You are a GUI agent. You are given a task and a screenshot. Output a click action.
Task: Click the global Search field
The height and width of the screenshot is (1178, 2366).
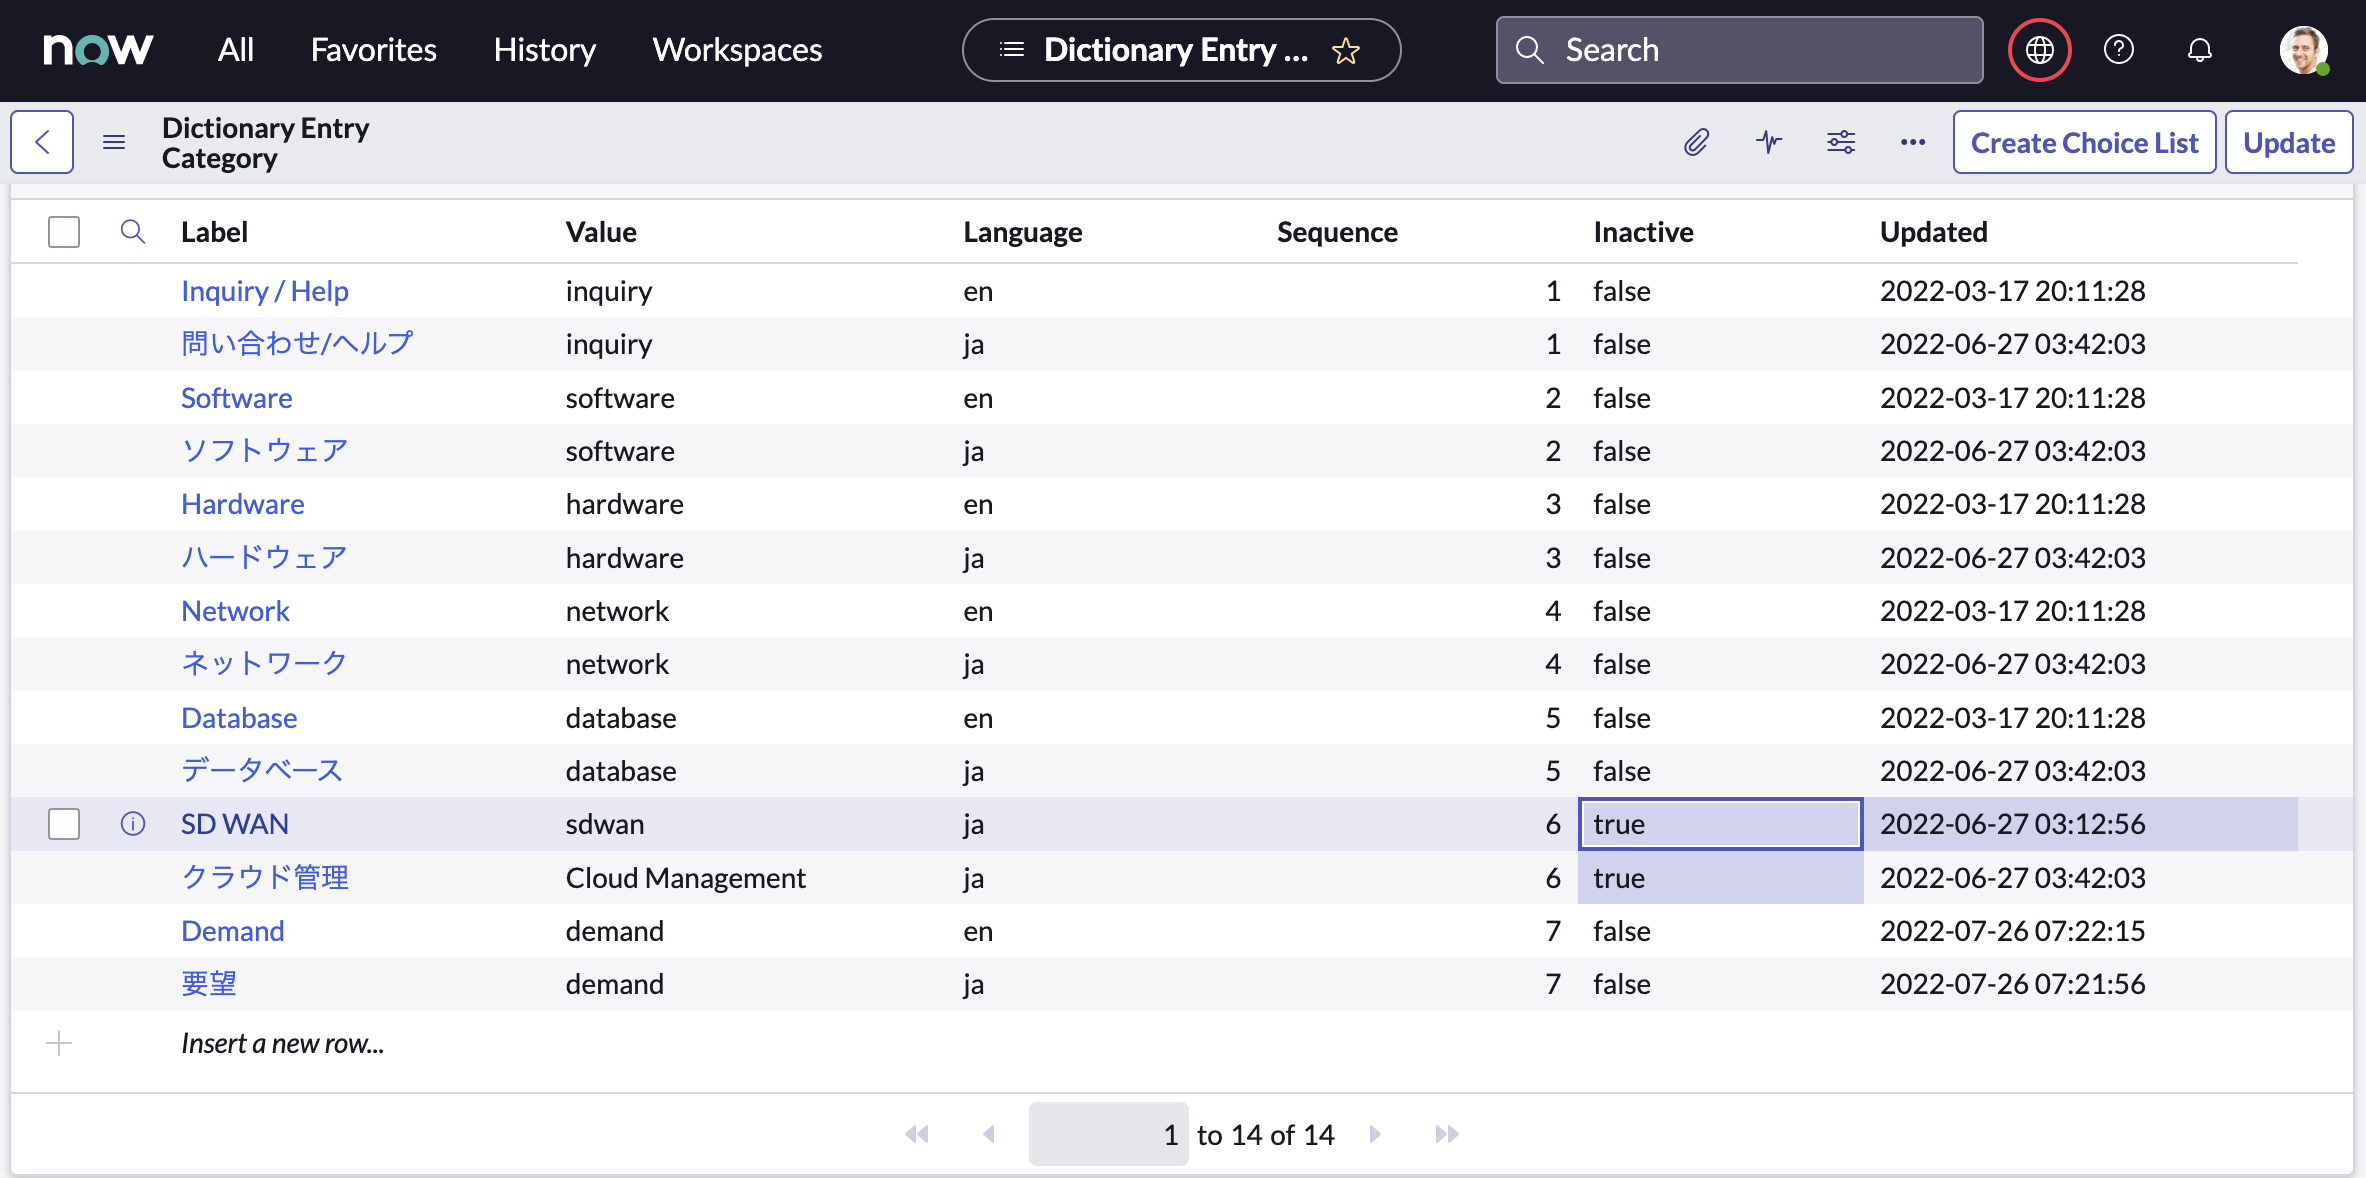pos(1740,50)
